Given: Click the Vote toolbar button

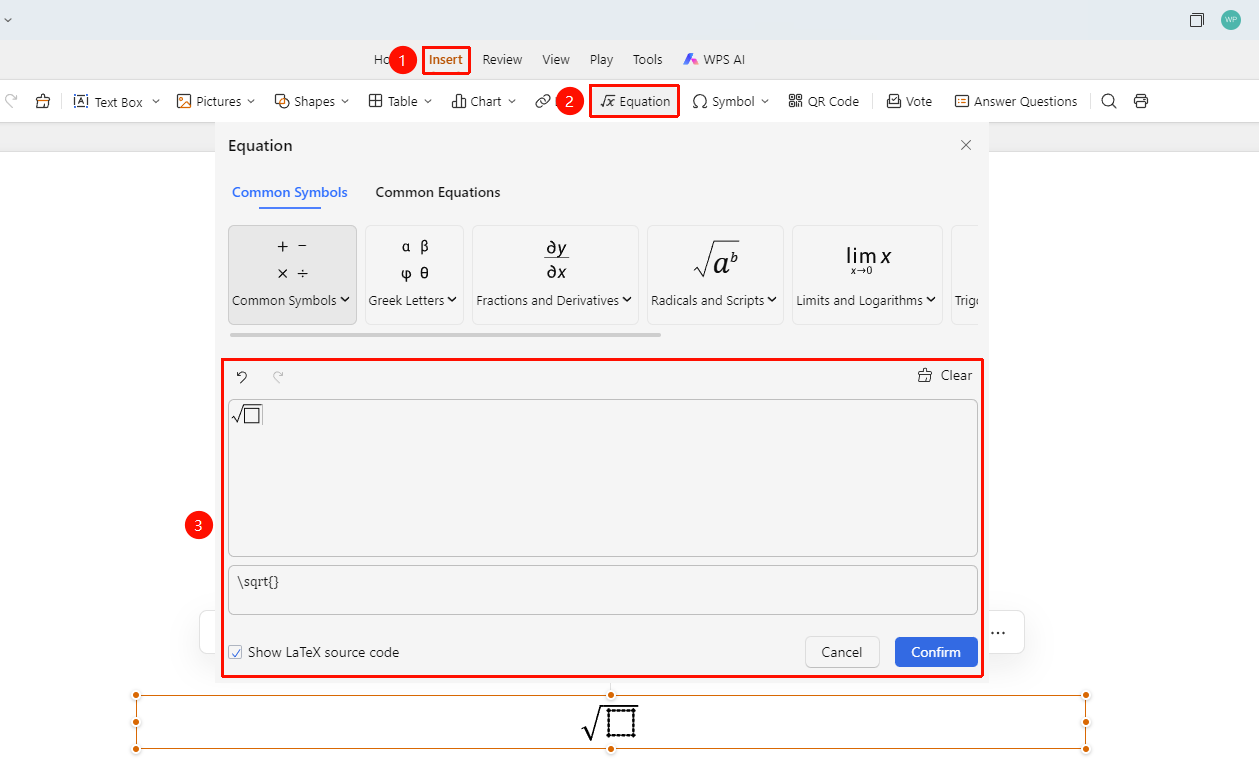Looking at the screenshot, I should click(x=909, y=101).
